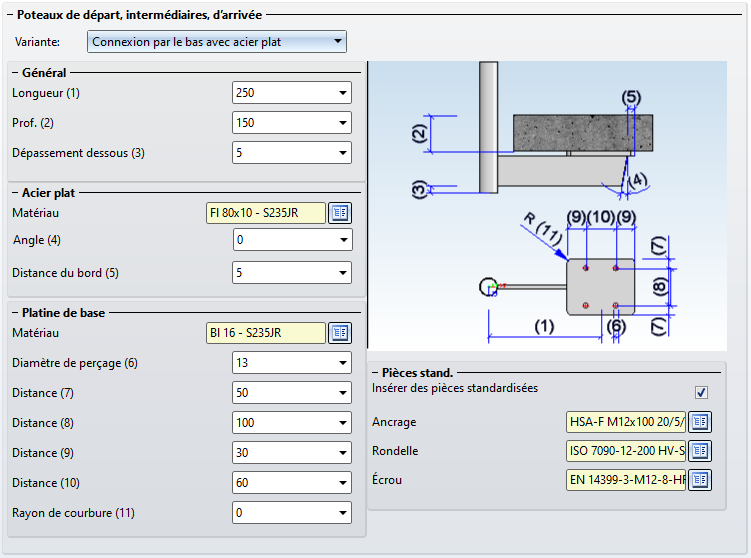
Task: Open Diamètre de perçage (6) dropdown
Action: tap(343, 363)
